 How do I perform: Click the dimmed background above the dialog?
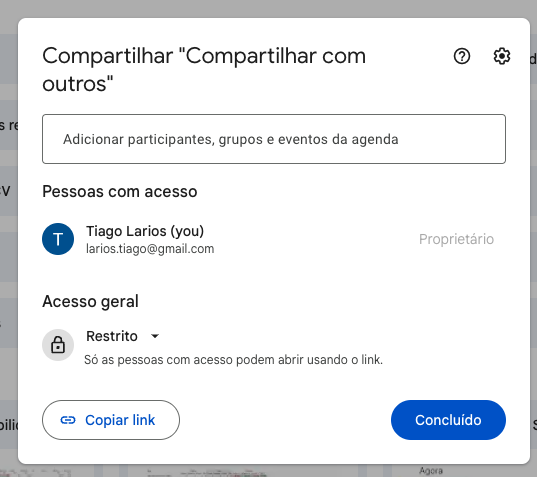[x=268, y=9]
